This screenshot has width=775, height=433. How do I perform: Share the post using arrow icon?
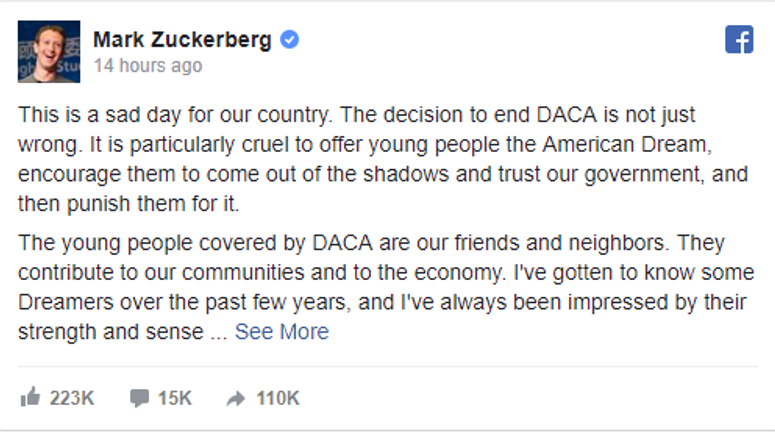(236, 398)
